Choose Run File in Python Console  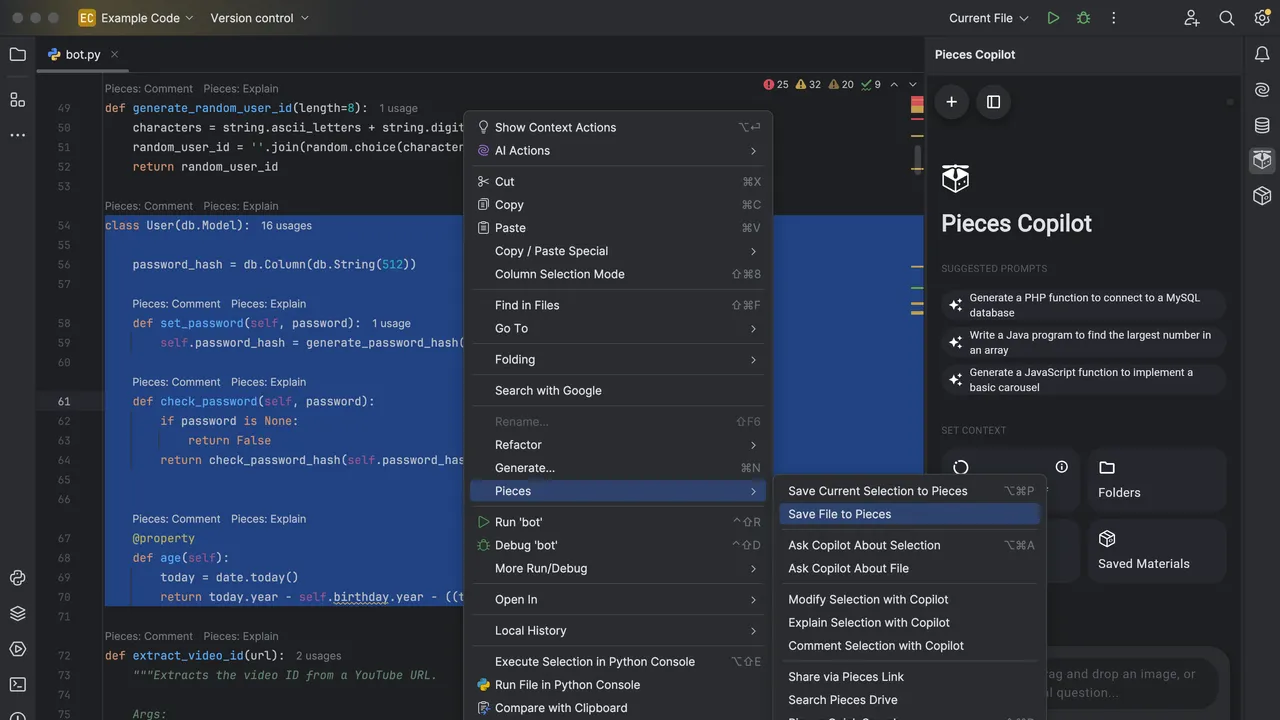[x=619, y=684]
